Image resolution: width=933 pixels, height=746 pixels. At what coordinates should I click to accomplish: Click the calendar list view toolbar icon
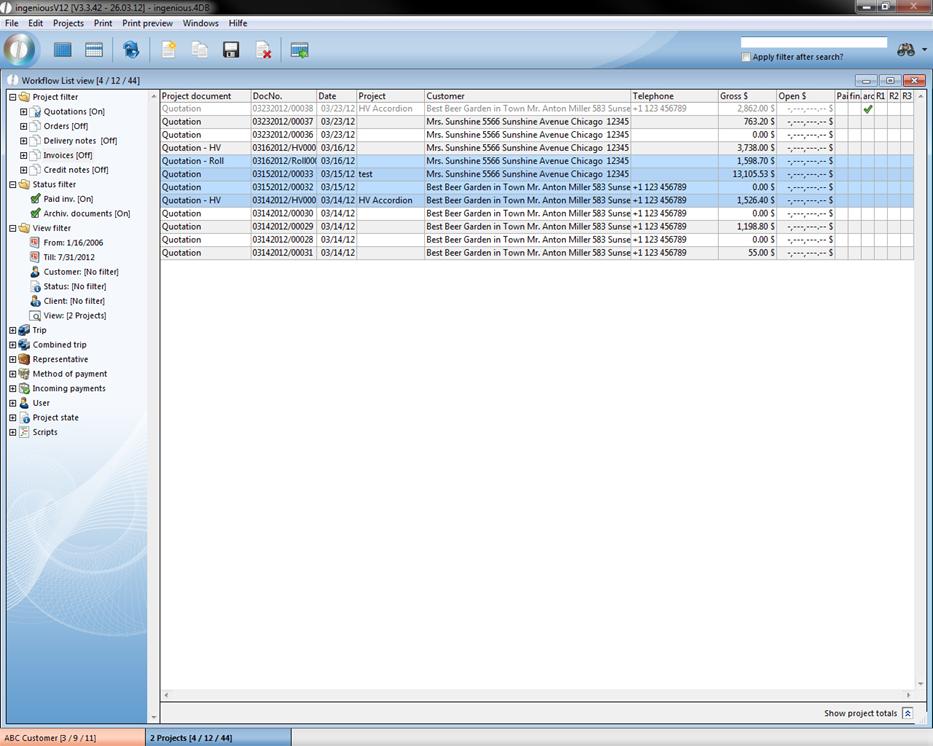click(x=94, y=50)
